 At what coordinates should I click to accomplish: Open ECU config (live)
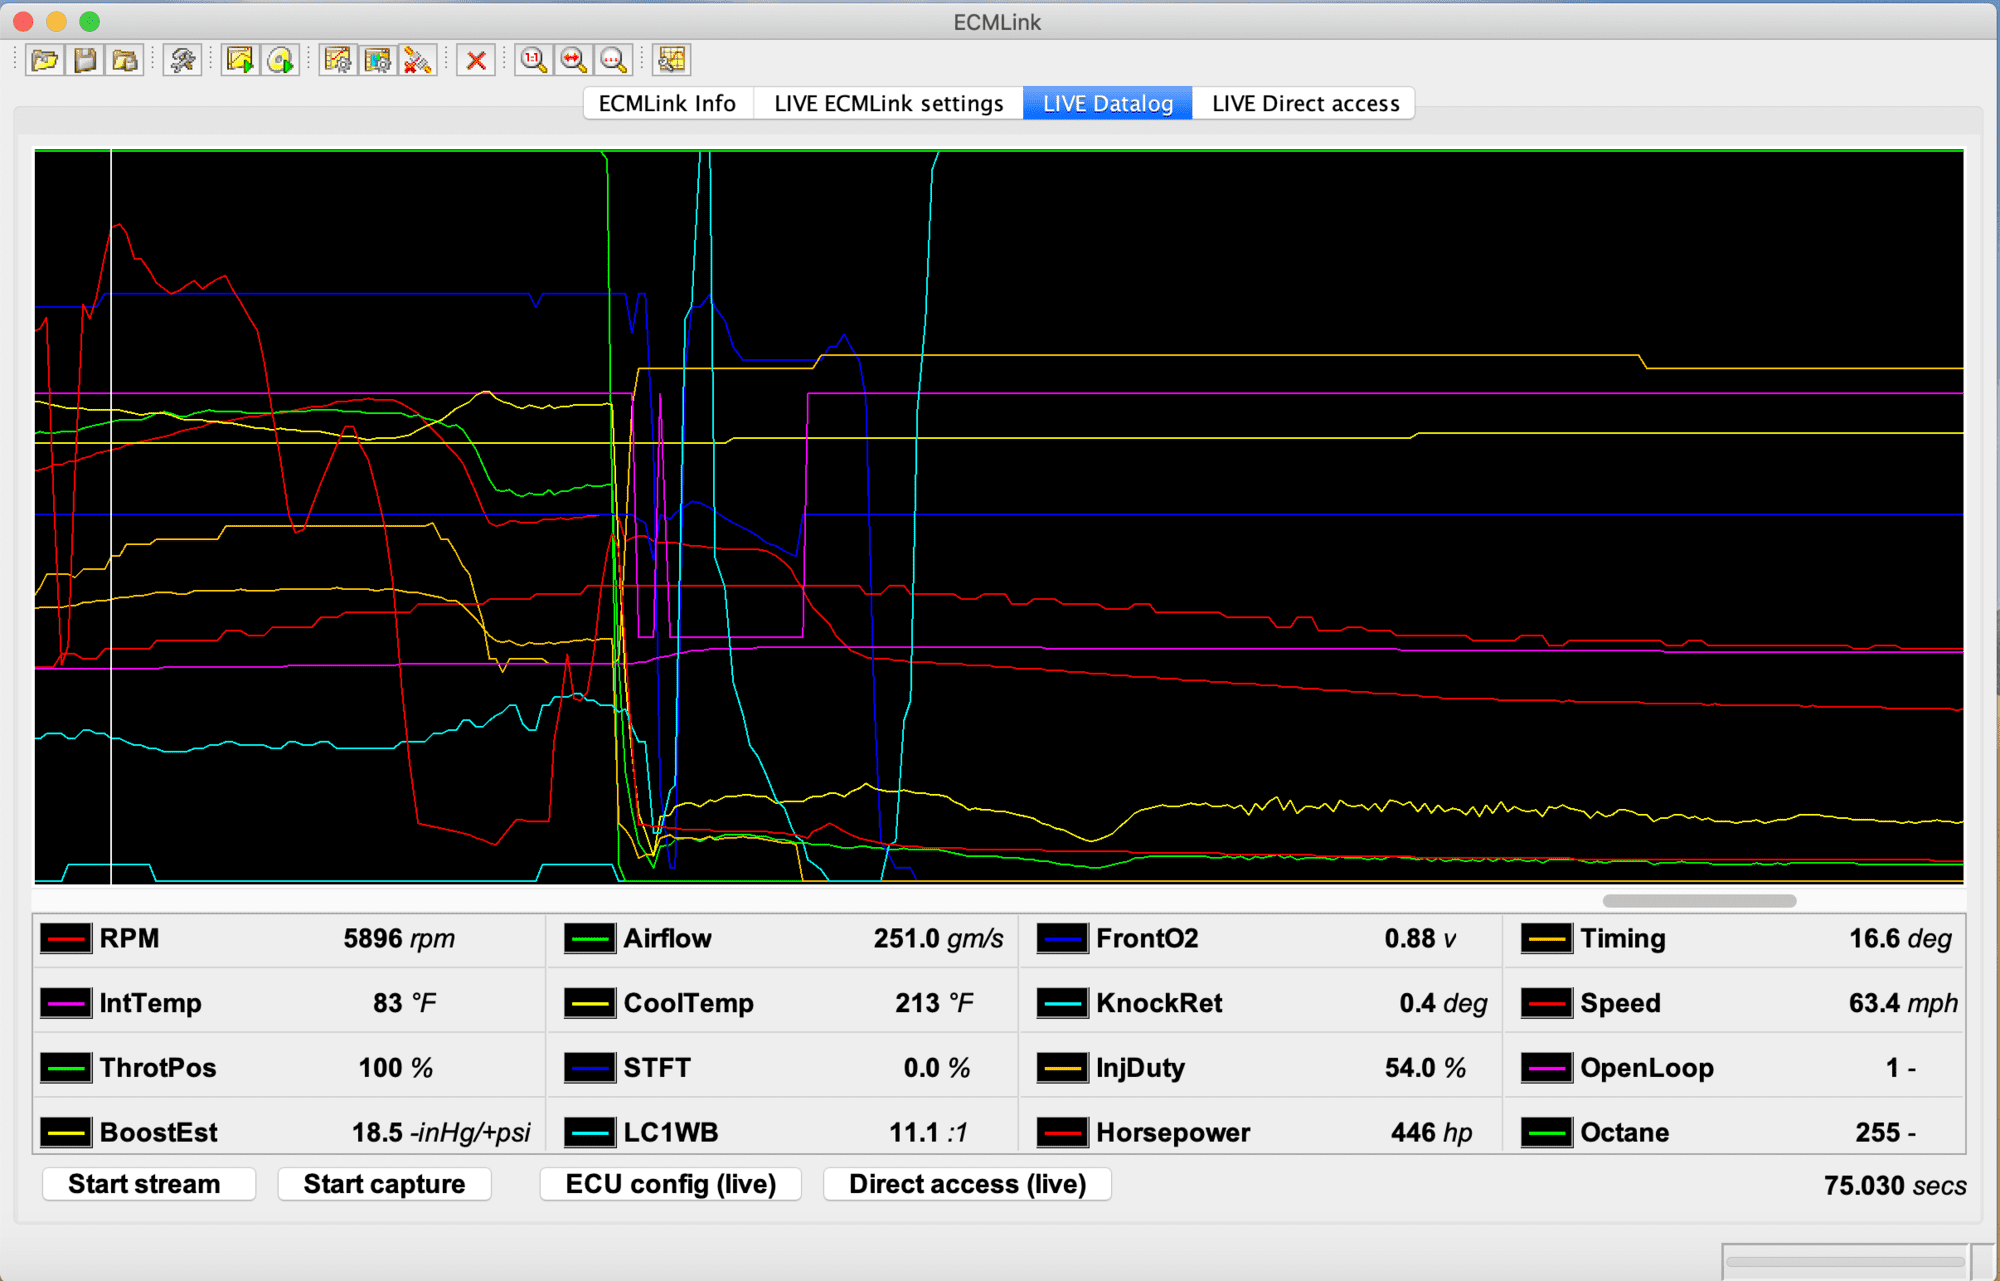click(x=671, y=1184)
